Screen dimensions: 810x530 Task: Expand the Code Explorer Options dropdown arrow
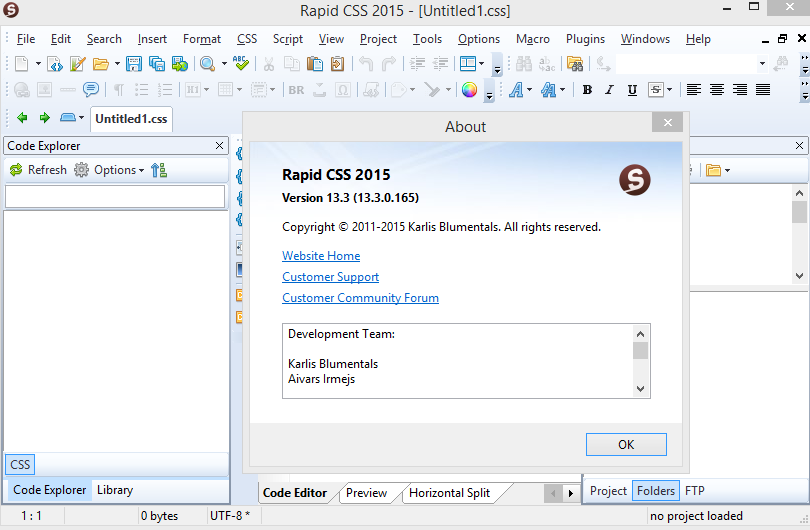click(141, 170)
